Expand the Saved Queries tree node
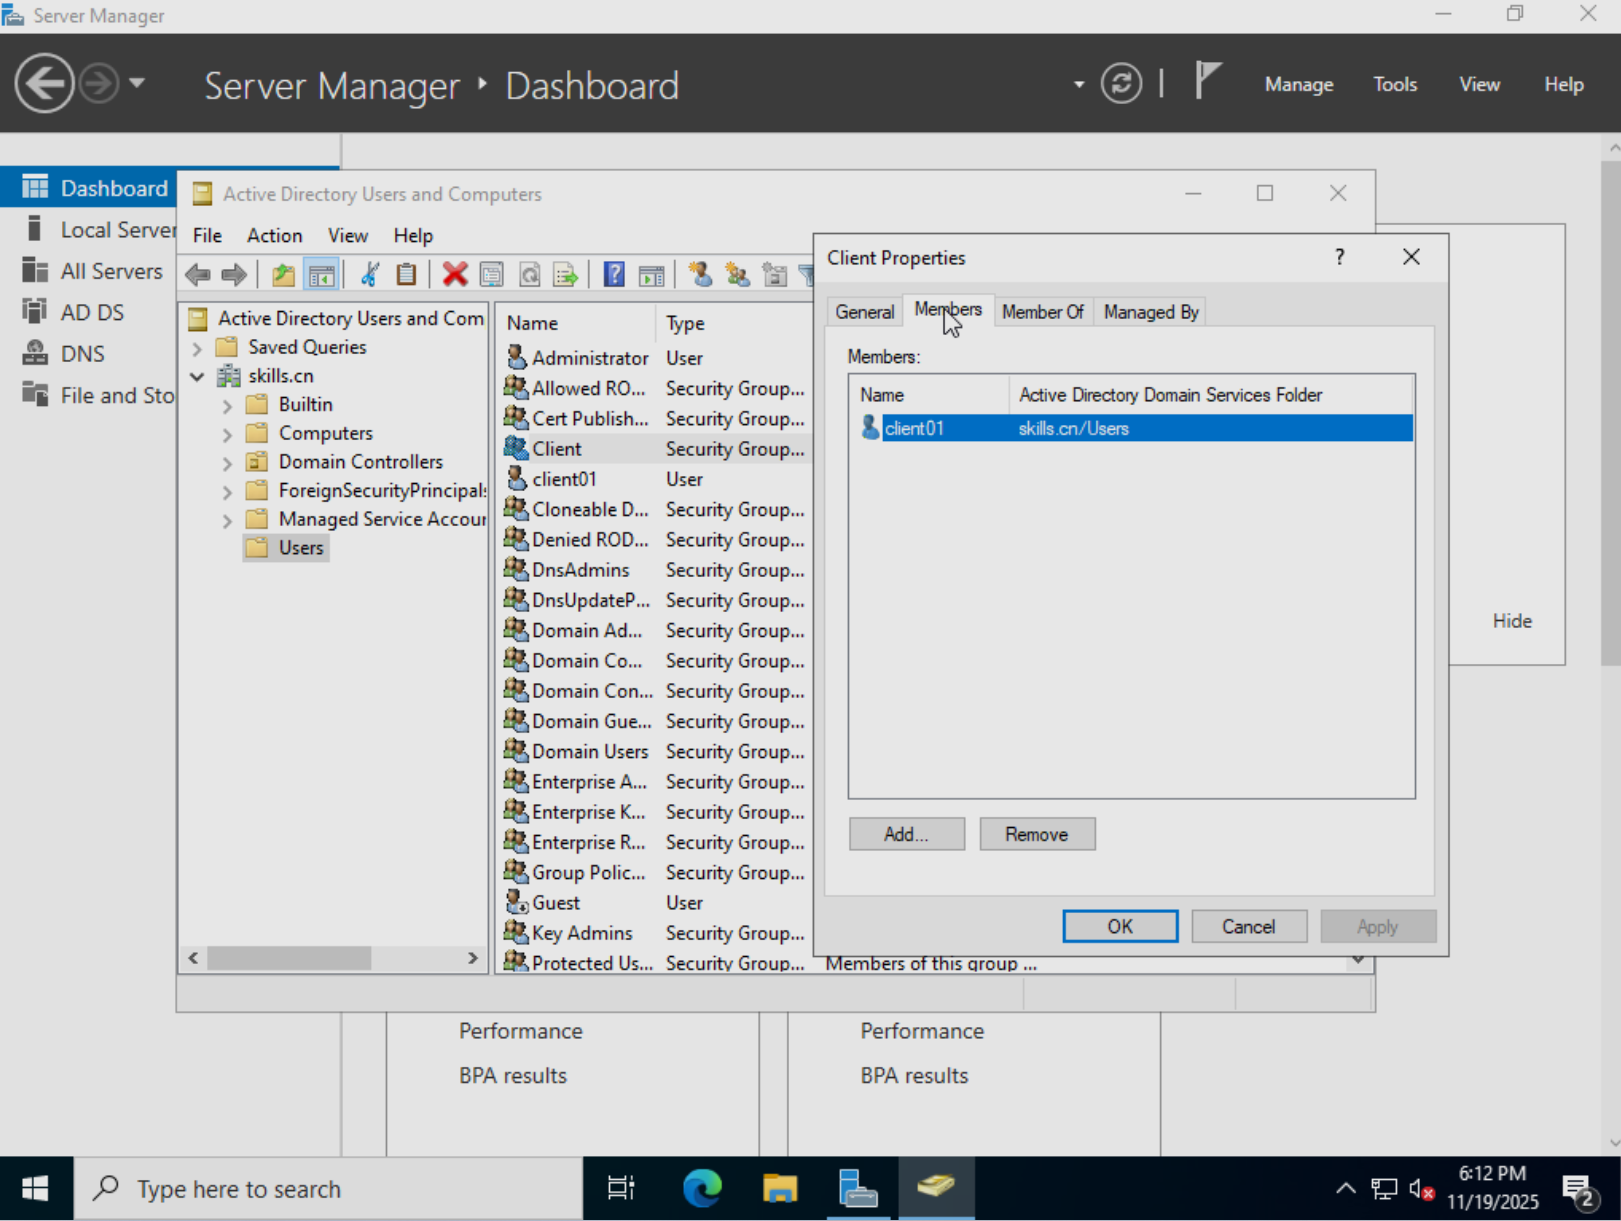The width and height of the screenshot is (1621, 1221). click(197, 348)
